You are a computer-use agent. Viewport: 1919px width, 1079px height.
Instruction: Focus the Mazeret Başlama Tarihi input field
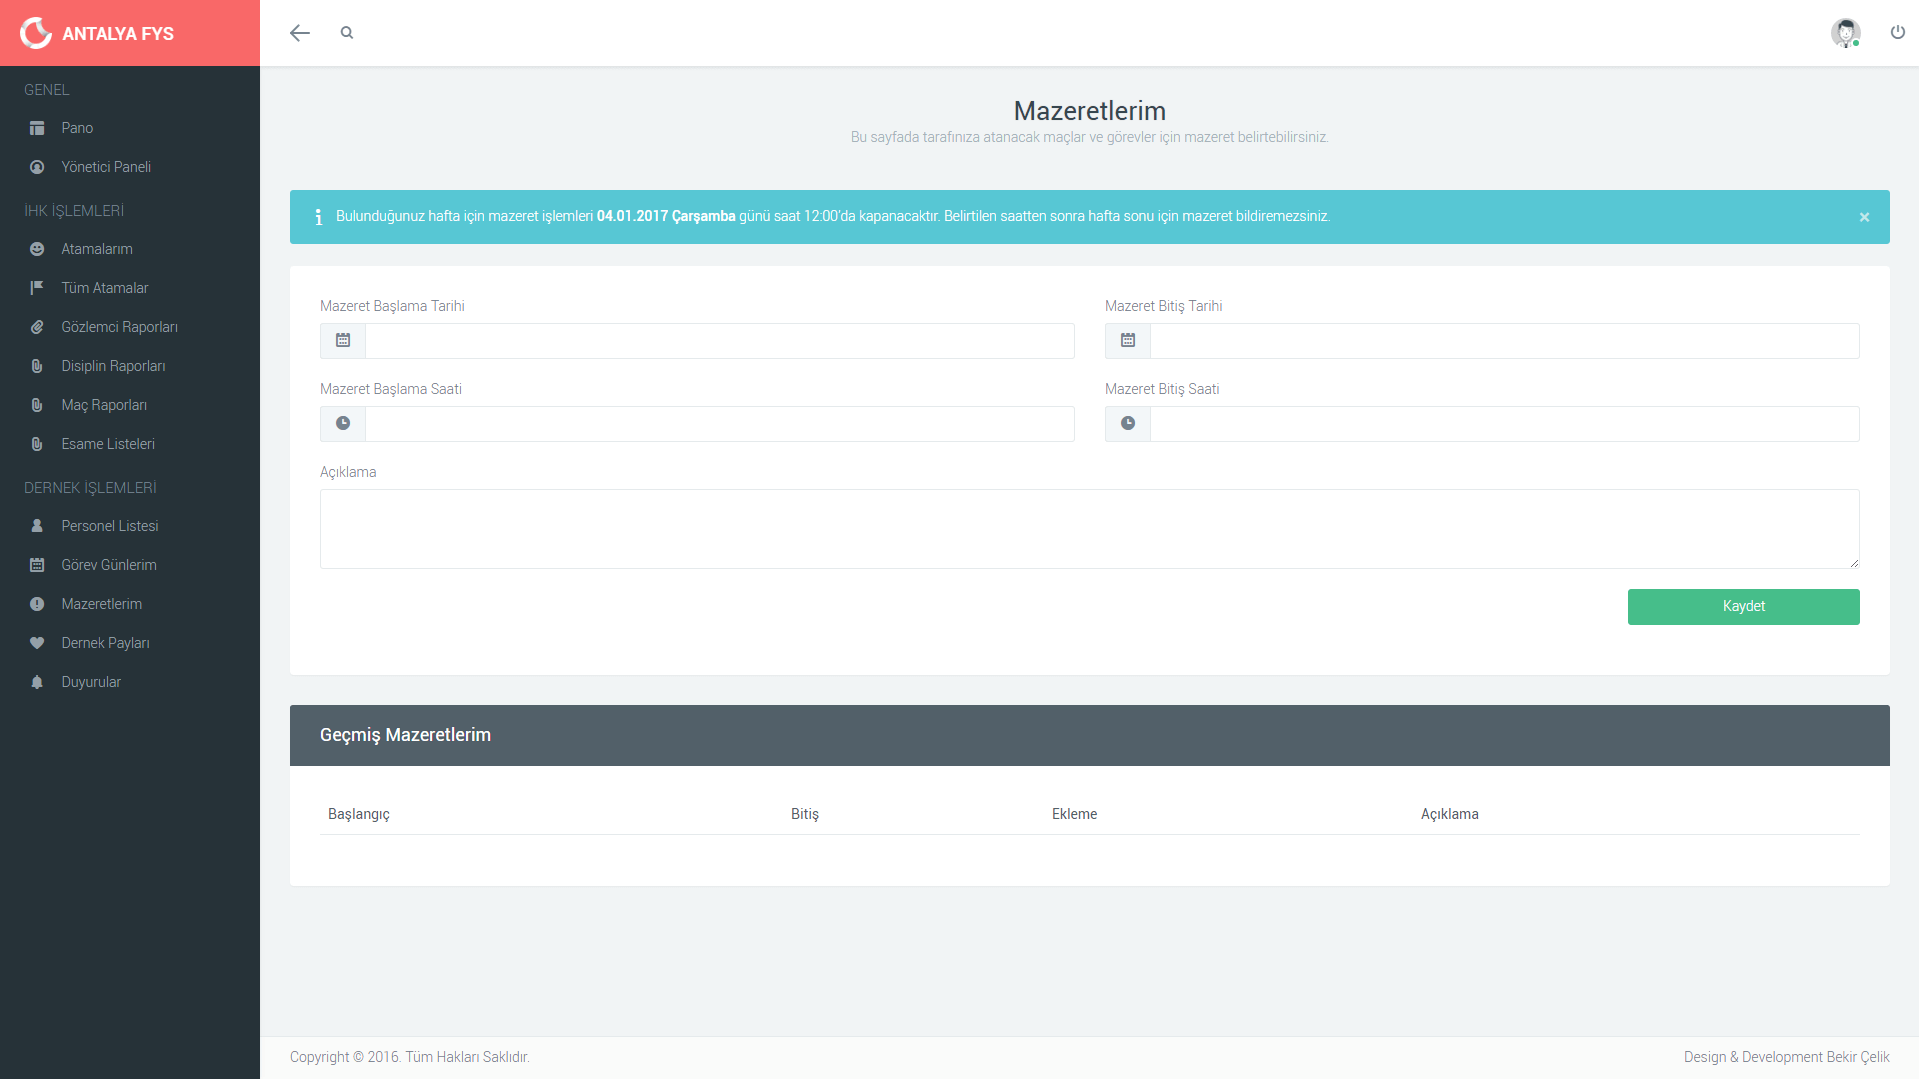[x=719, y=341]
